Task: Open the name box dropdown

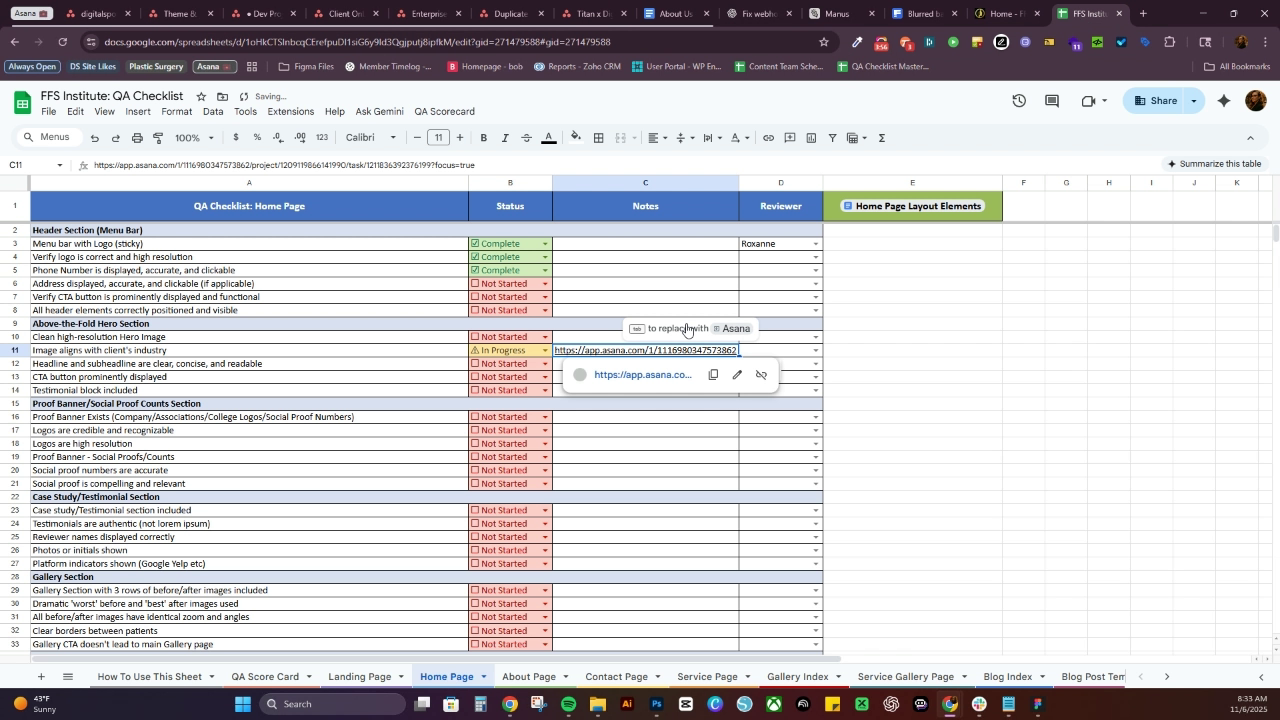Action: (60, 165)
